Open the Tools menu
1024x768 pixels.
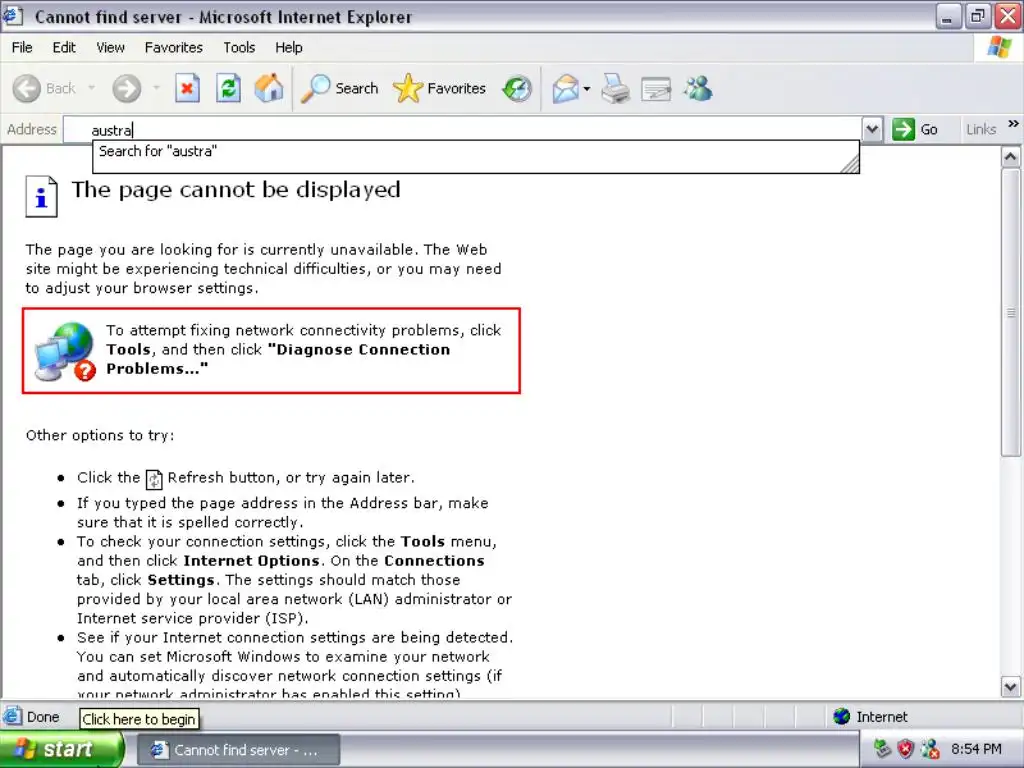pos(239,48)
